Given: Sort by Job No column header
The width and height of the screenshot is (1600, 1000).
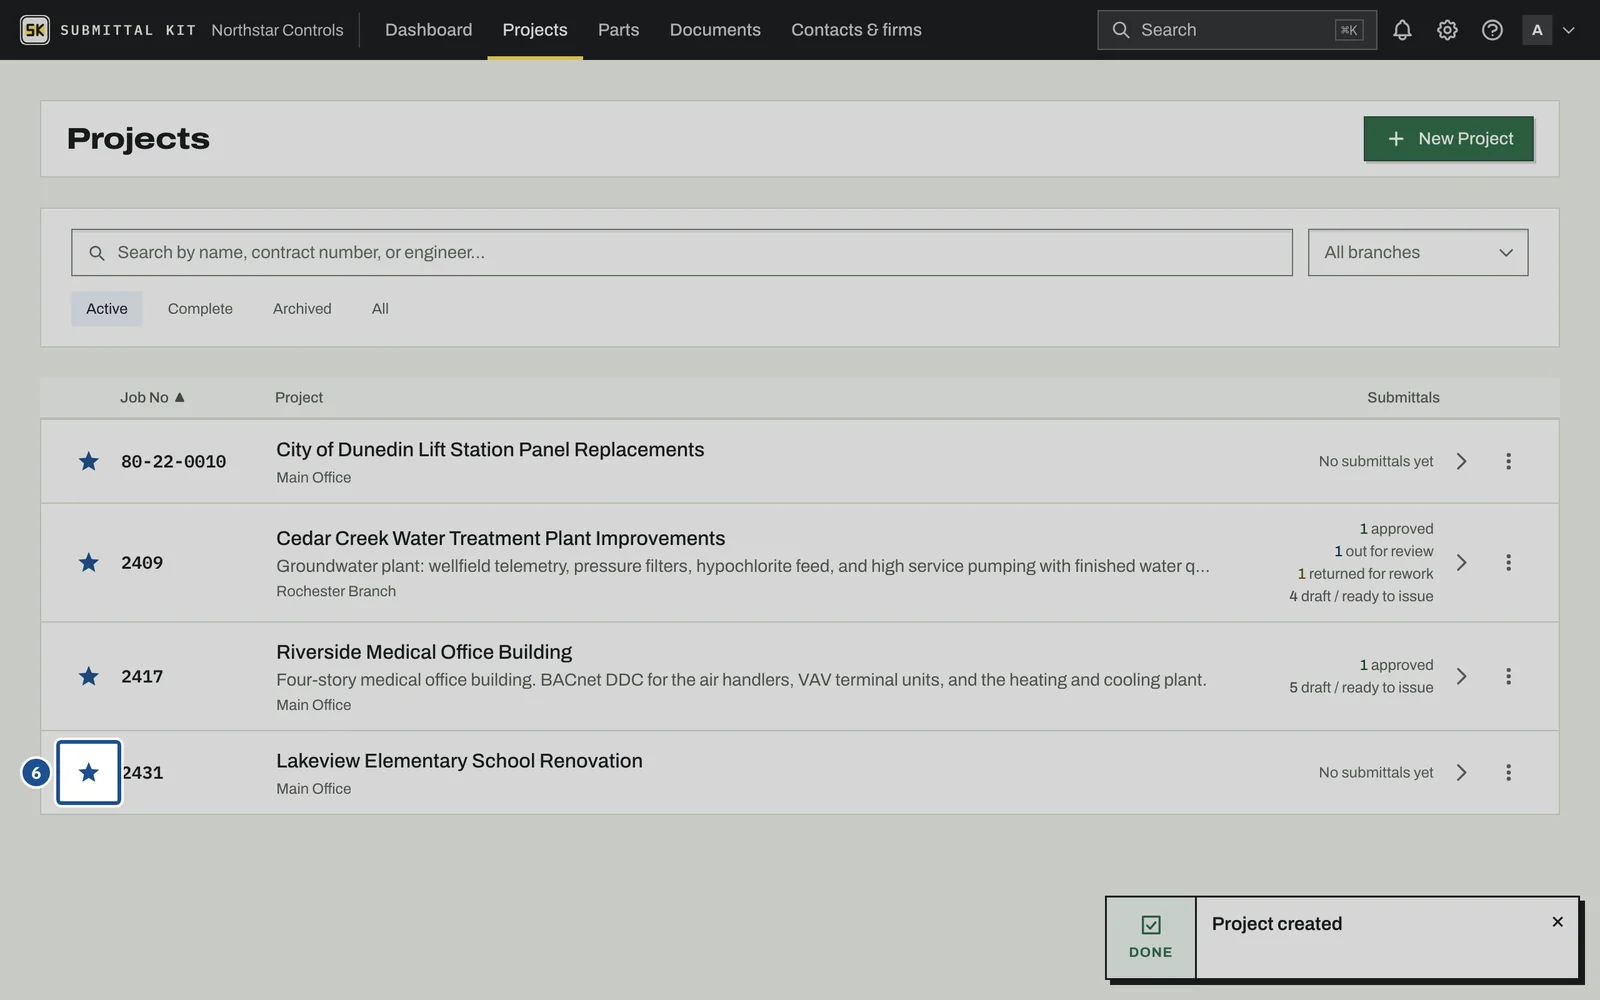Looking at the screenshot, I should click(152, 397).
